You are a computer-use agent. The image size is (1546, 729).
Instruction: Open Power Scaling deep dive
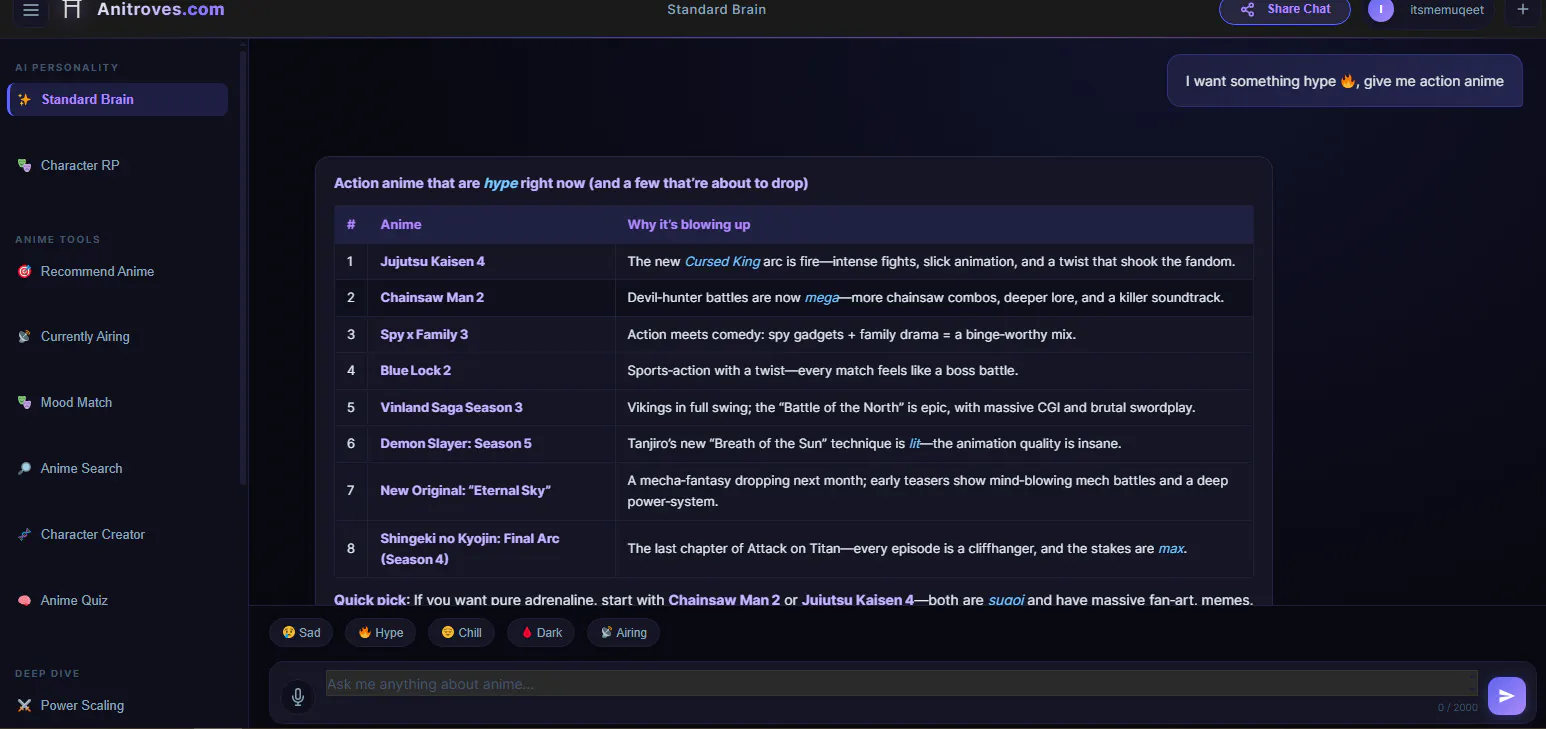(118, 706)
